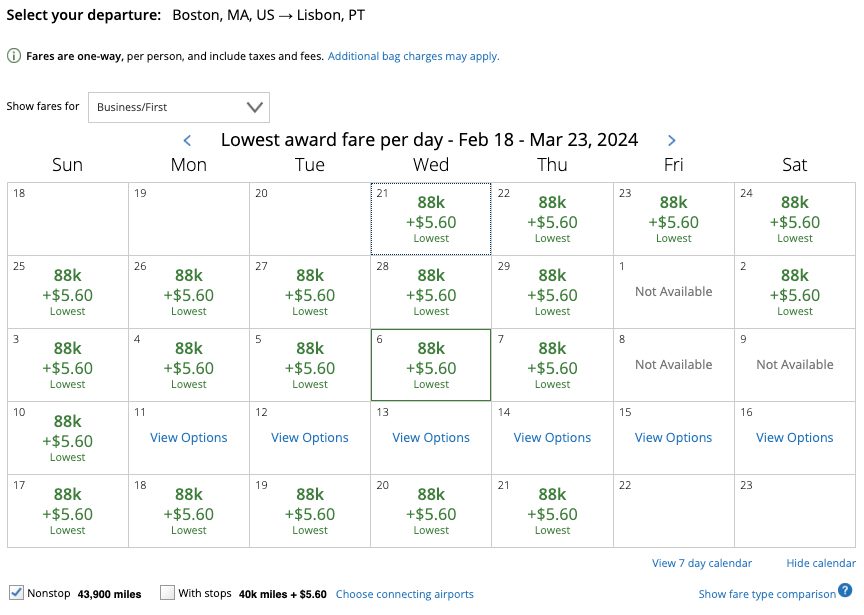Click View Options for March 15
The height and width of the screenshot is (615, 864).
pos(673,438)
